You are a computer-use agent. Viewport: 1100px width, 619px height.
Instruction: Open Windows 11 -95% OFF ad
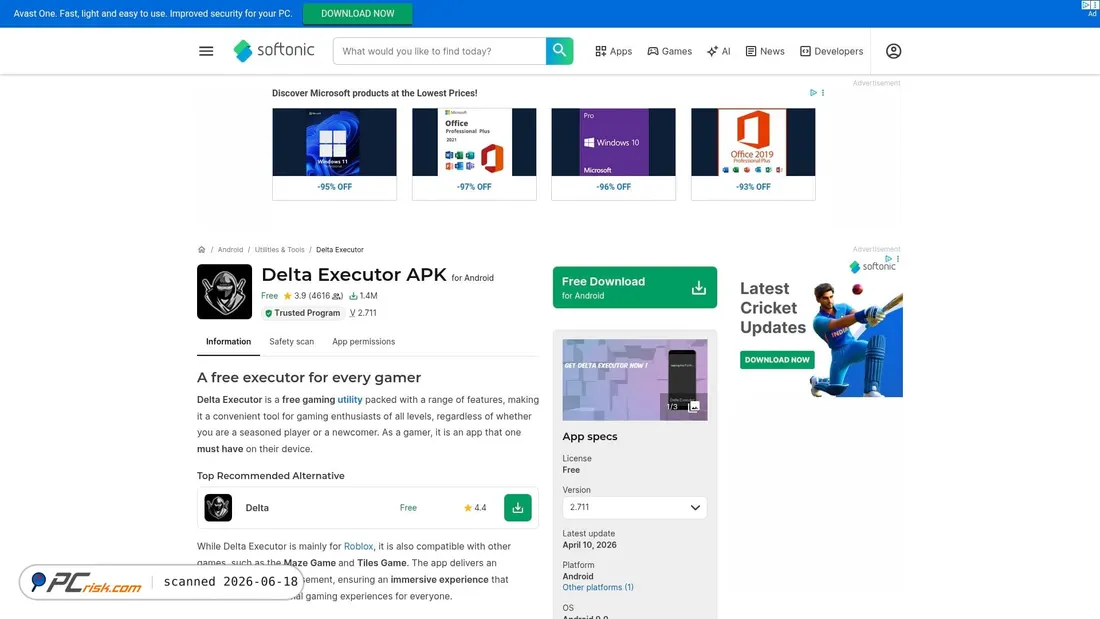[x=335, y=154]
